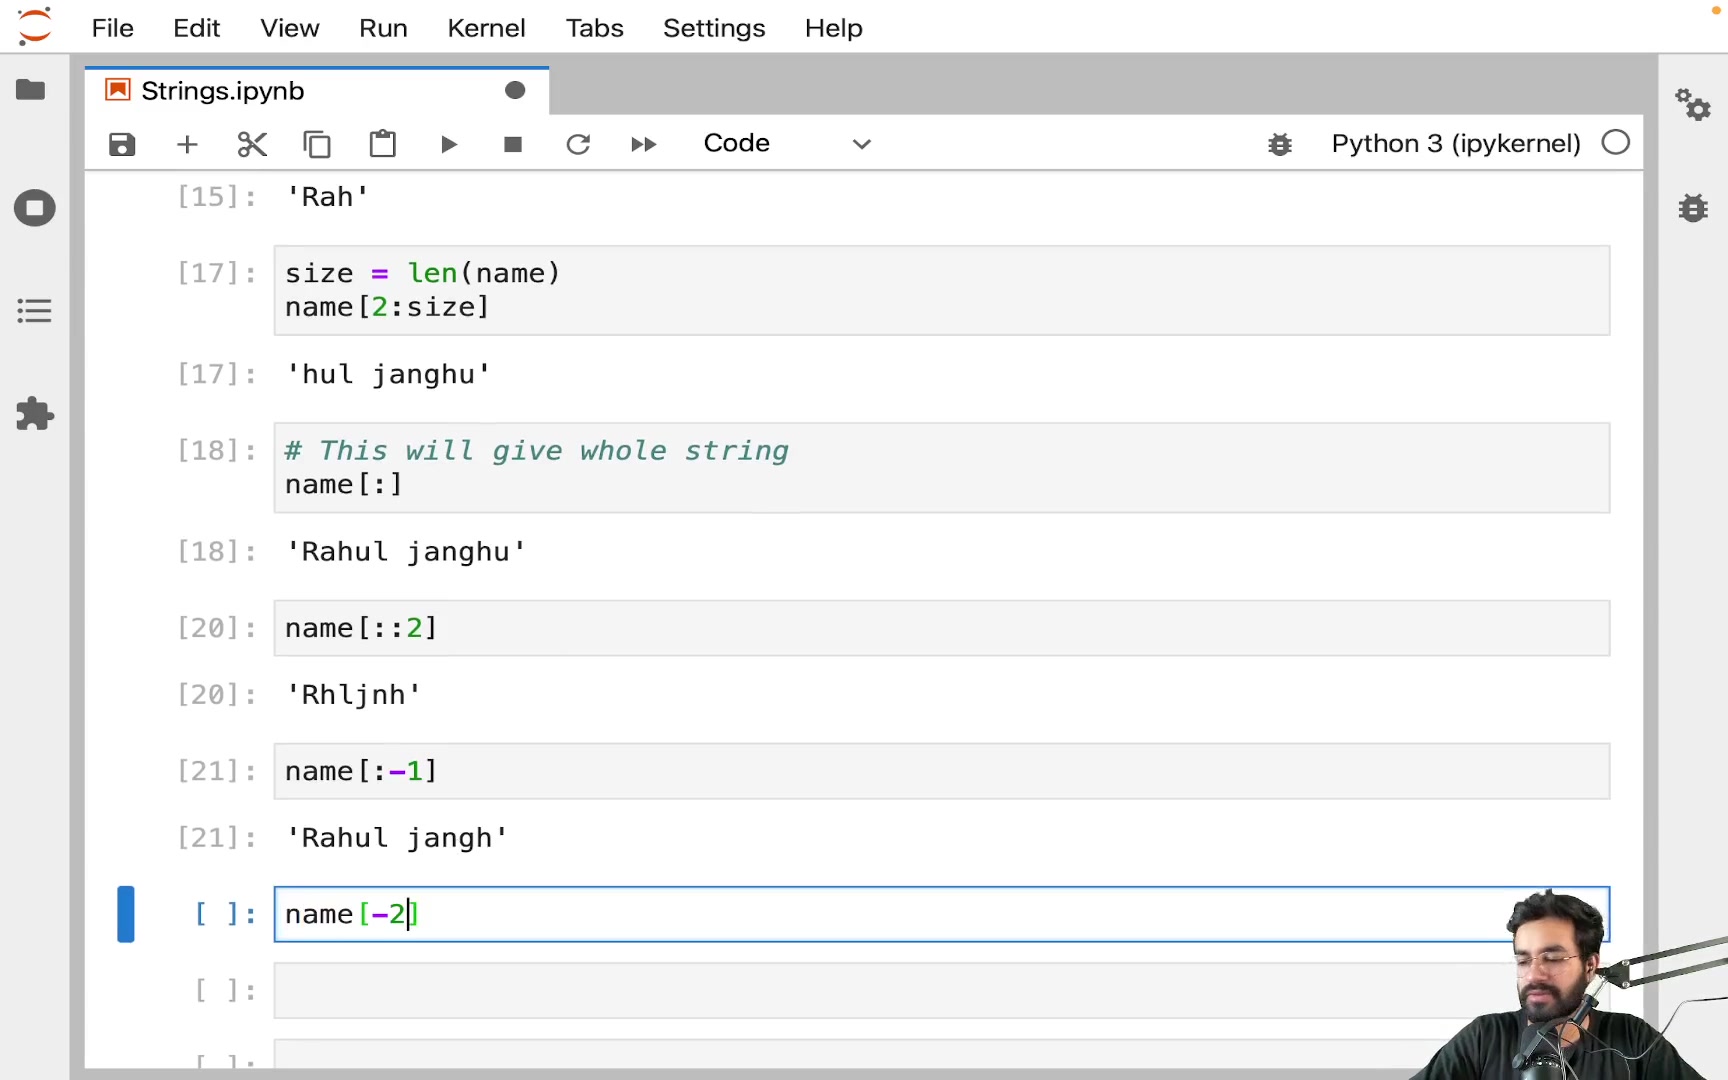
Task: Open the running terminals and kernels panel
Action: [x=34, y=208]
